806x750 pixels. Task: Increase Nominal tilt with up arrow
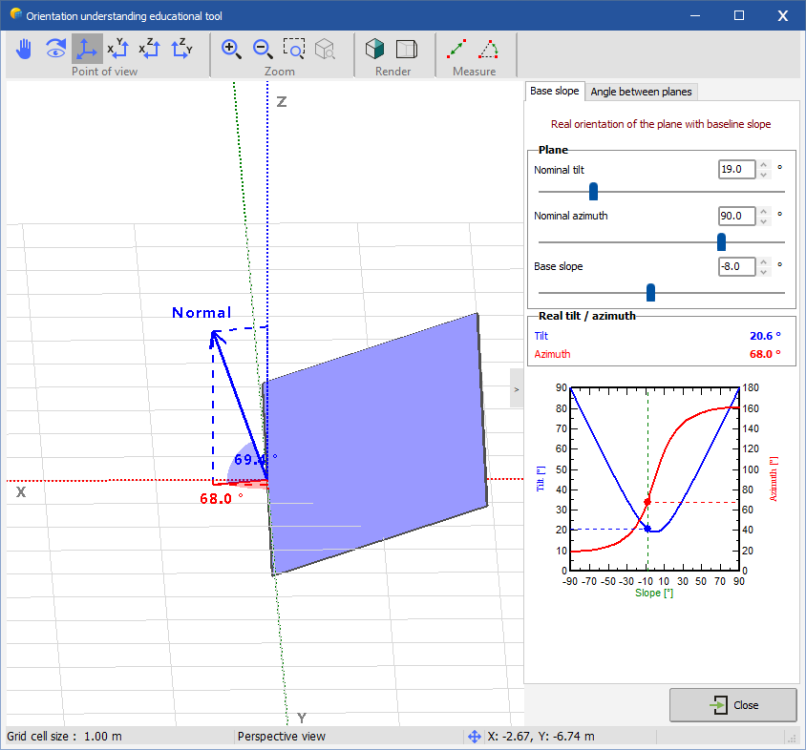pos(763,165)
